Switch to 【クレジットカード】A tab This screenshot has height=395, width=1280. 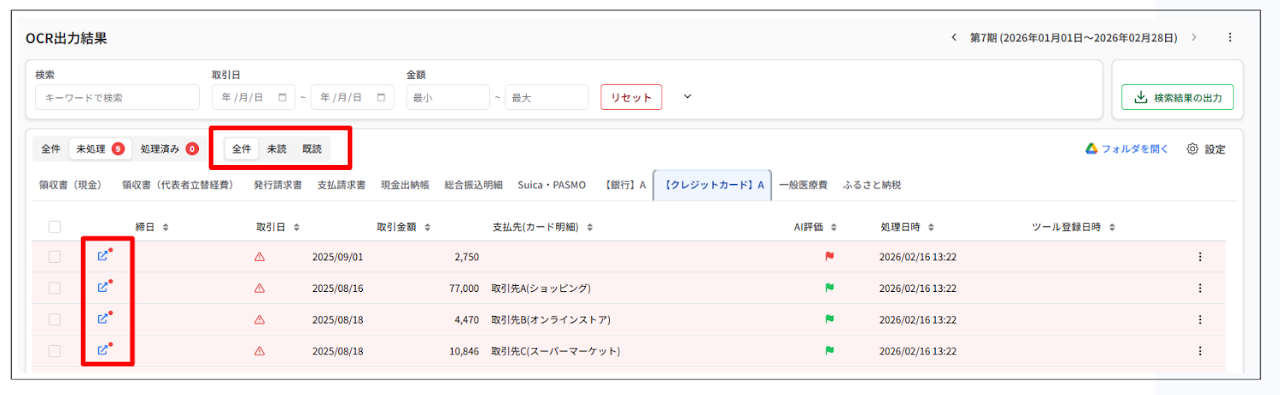[713, 185]
